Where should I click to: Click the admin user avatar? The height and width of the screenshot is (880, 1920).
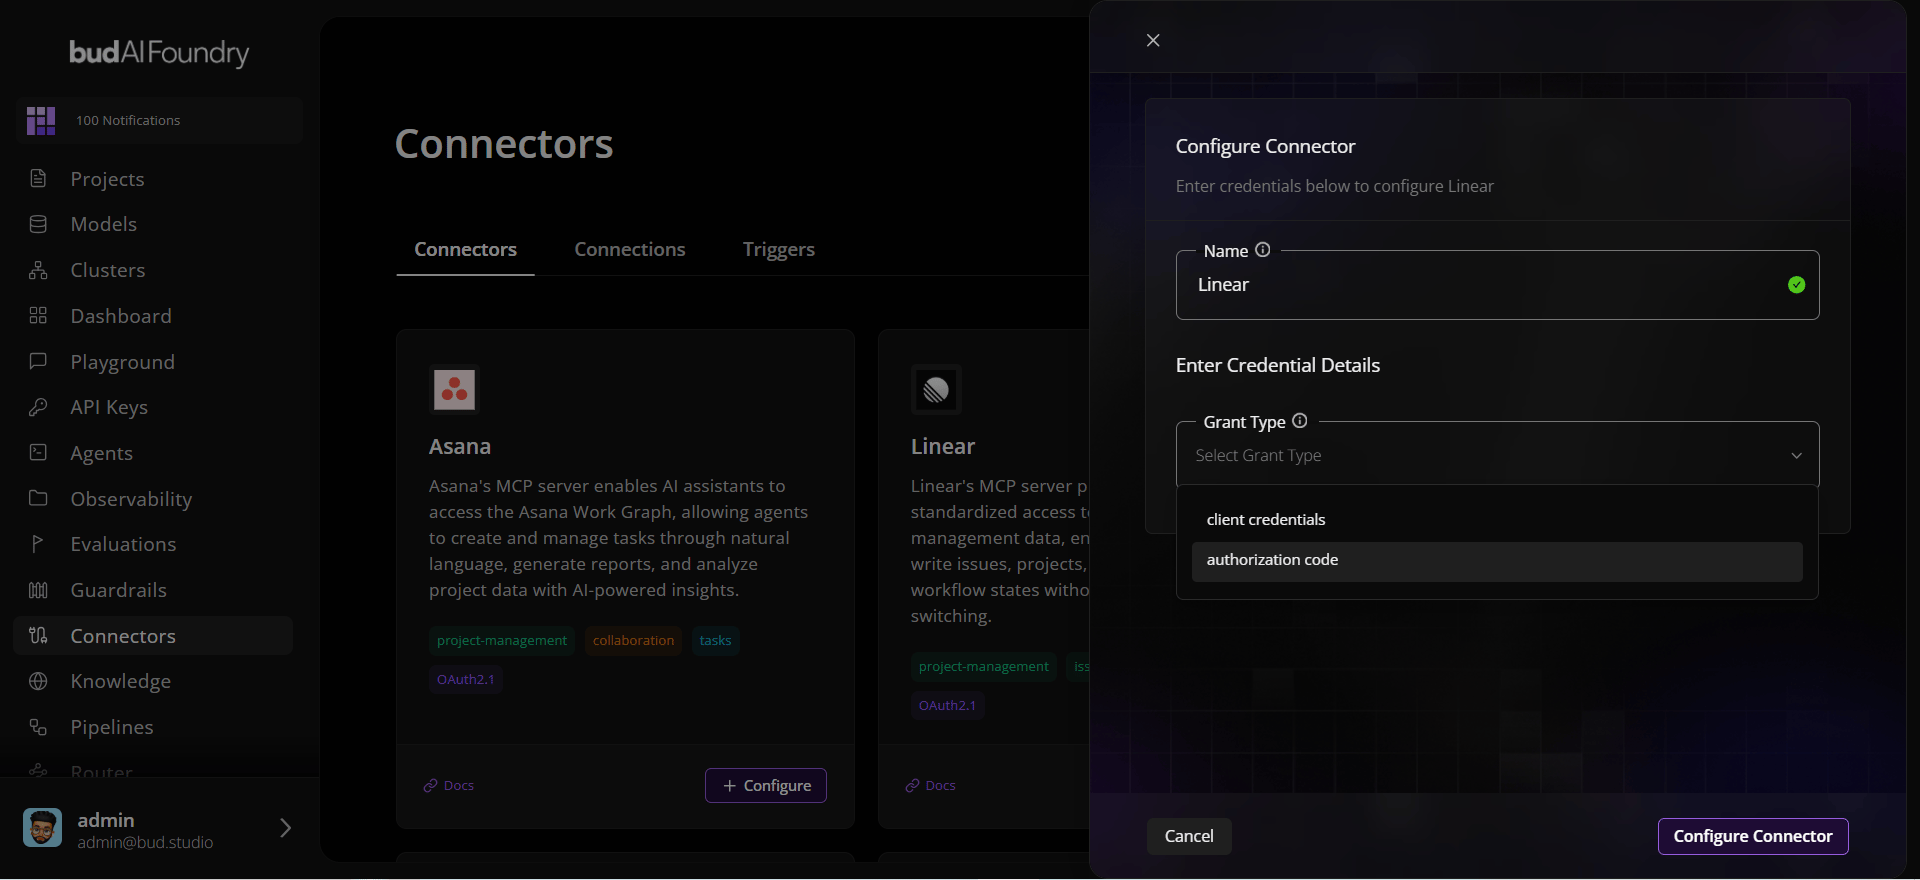(x=42, y=828)
